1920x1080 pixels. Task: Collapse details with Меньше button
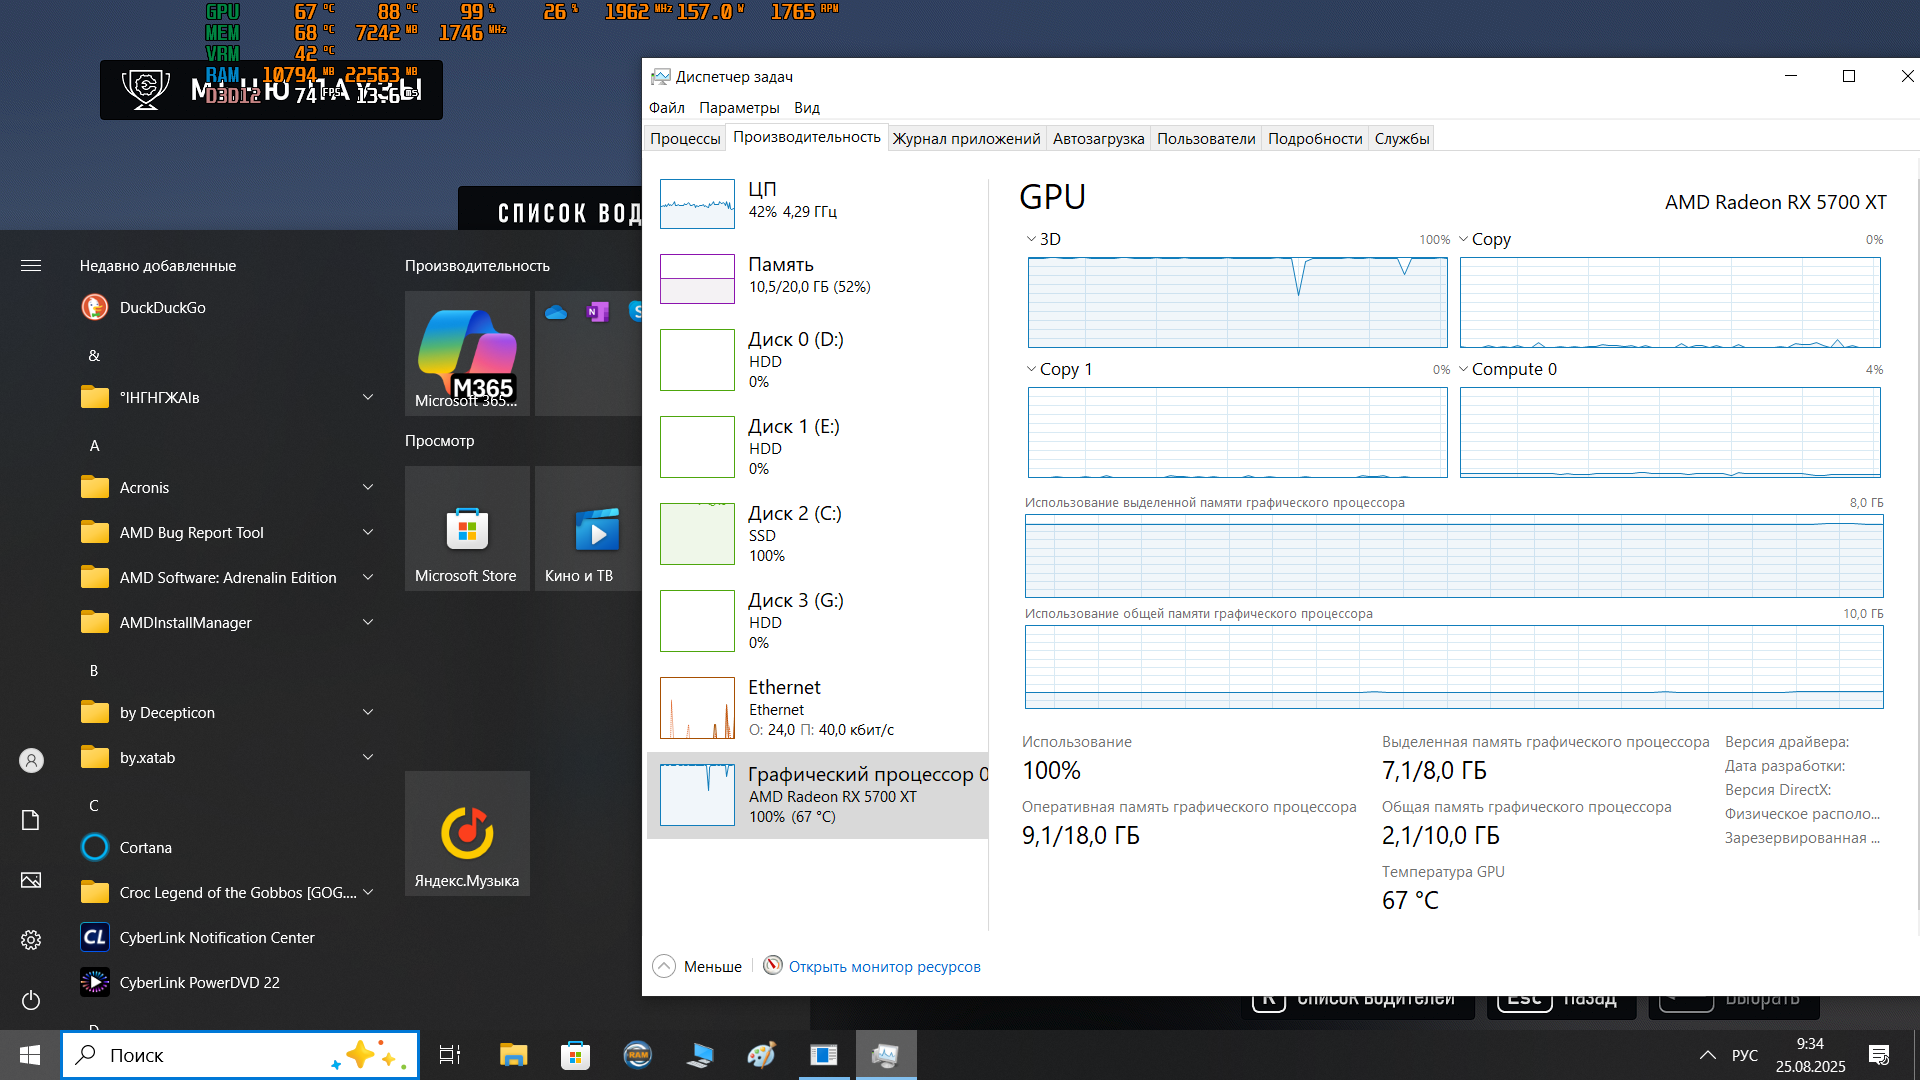point(698,966)
